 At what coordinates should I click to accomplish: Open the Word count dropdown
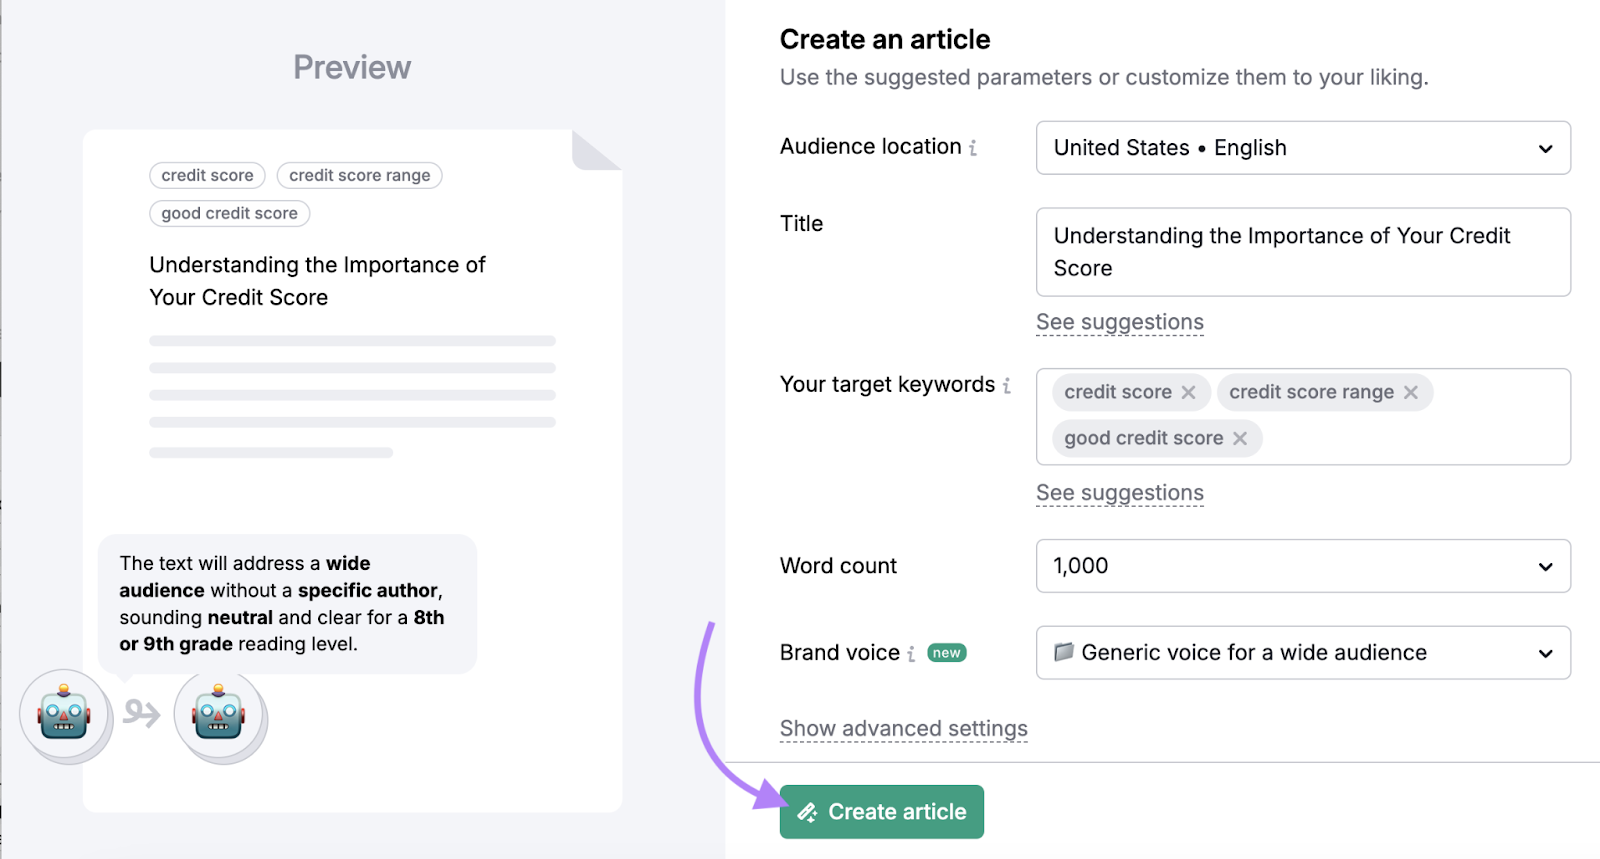tap(1303, 566)
